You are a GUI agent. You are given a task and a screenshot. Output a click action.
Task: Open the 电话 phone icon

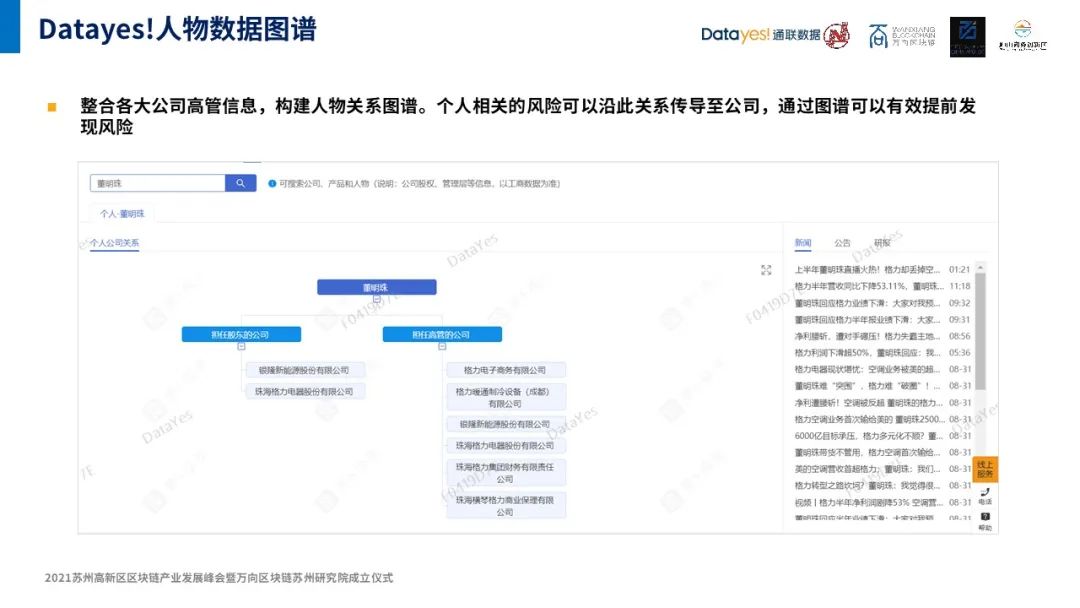(x=985, y=495)
